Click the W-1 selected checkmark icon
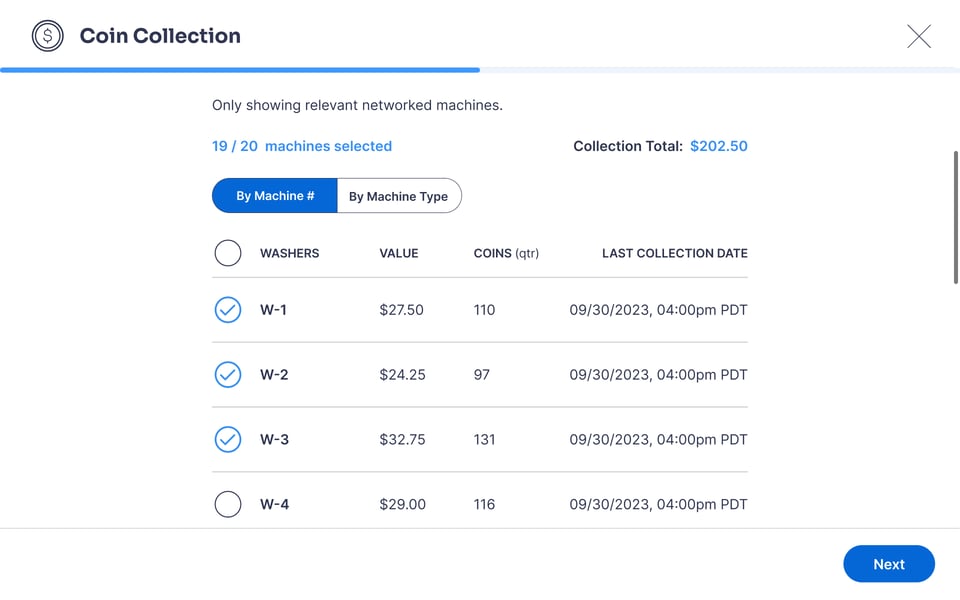960x600 pixels. pyautogui.click(x=228, y=310)
